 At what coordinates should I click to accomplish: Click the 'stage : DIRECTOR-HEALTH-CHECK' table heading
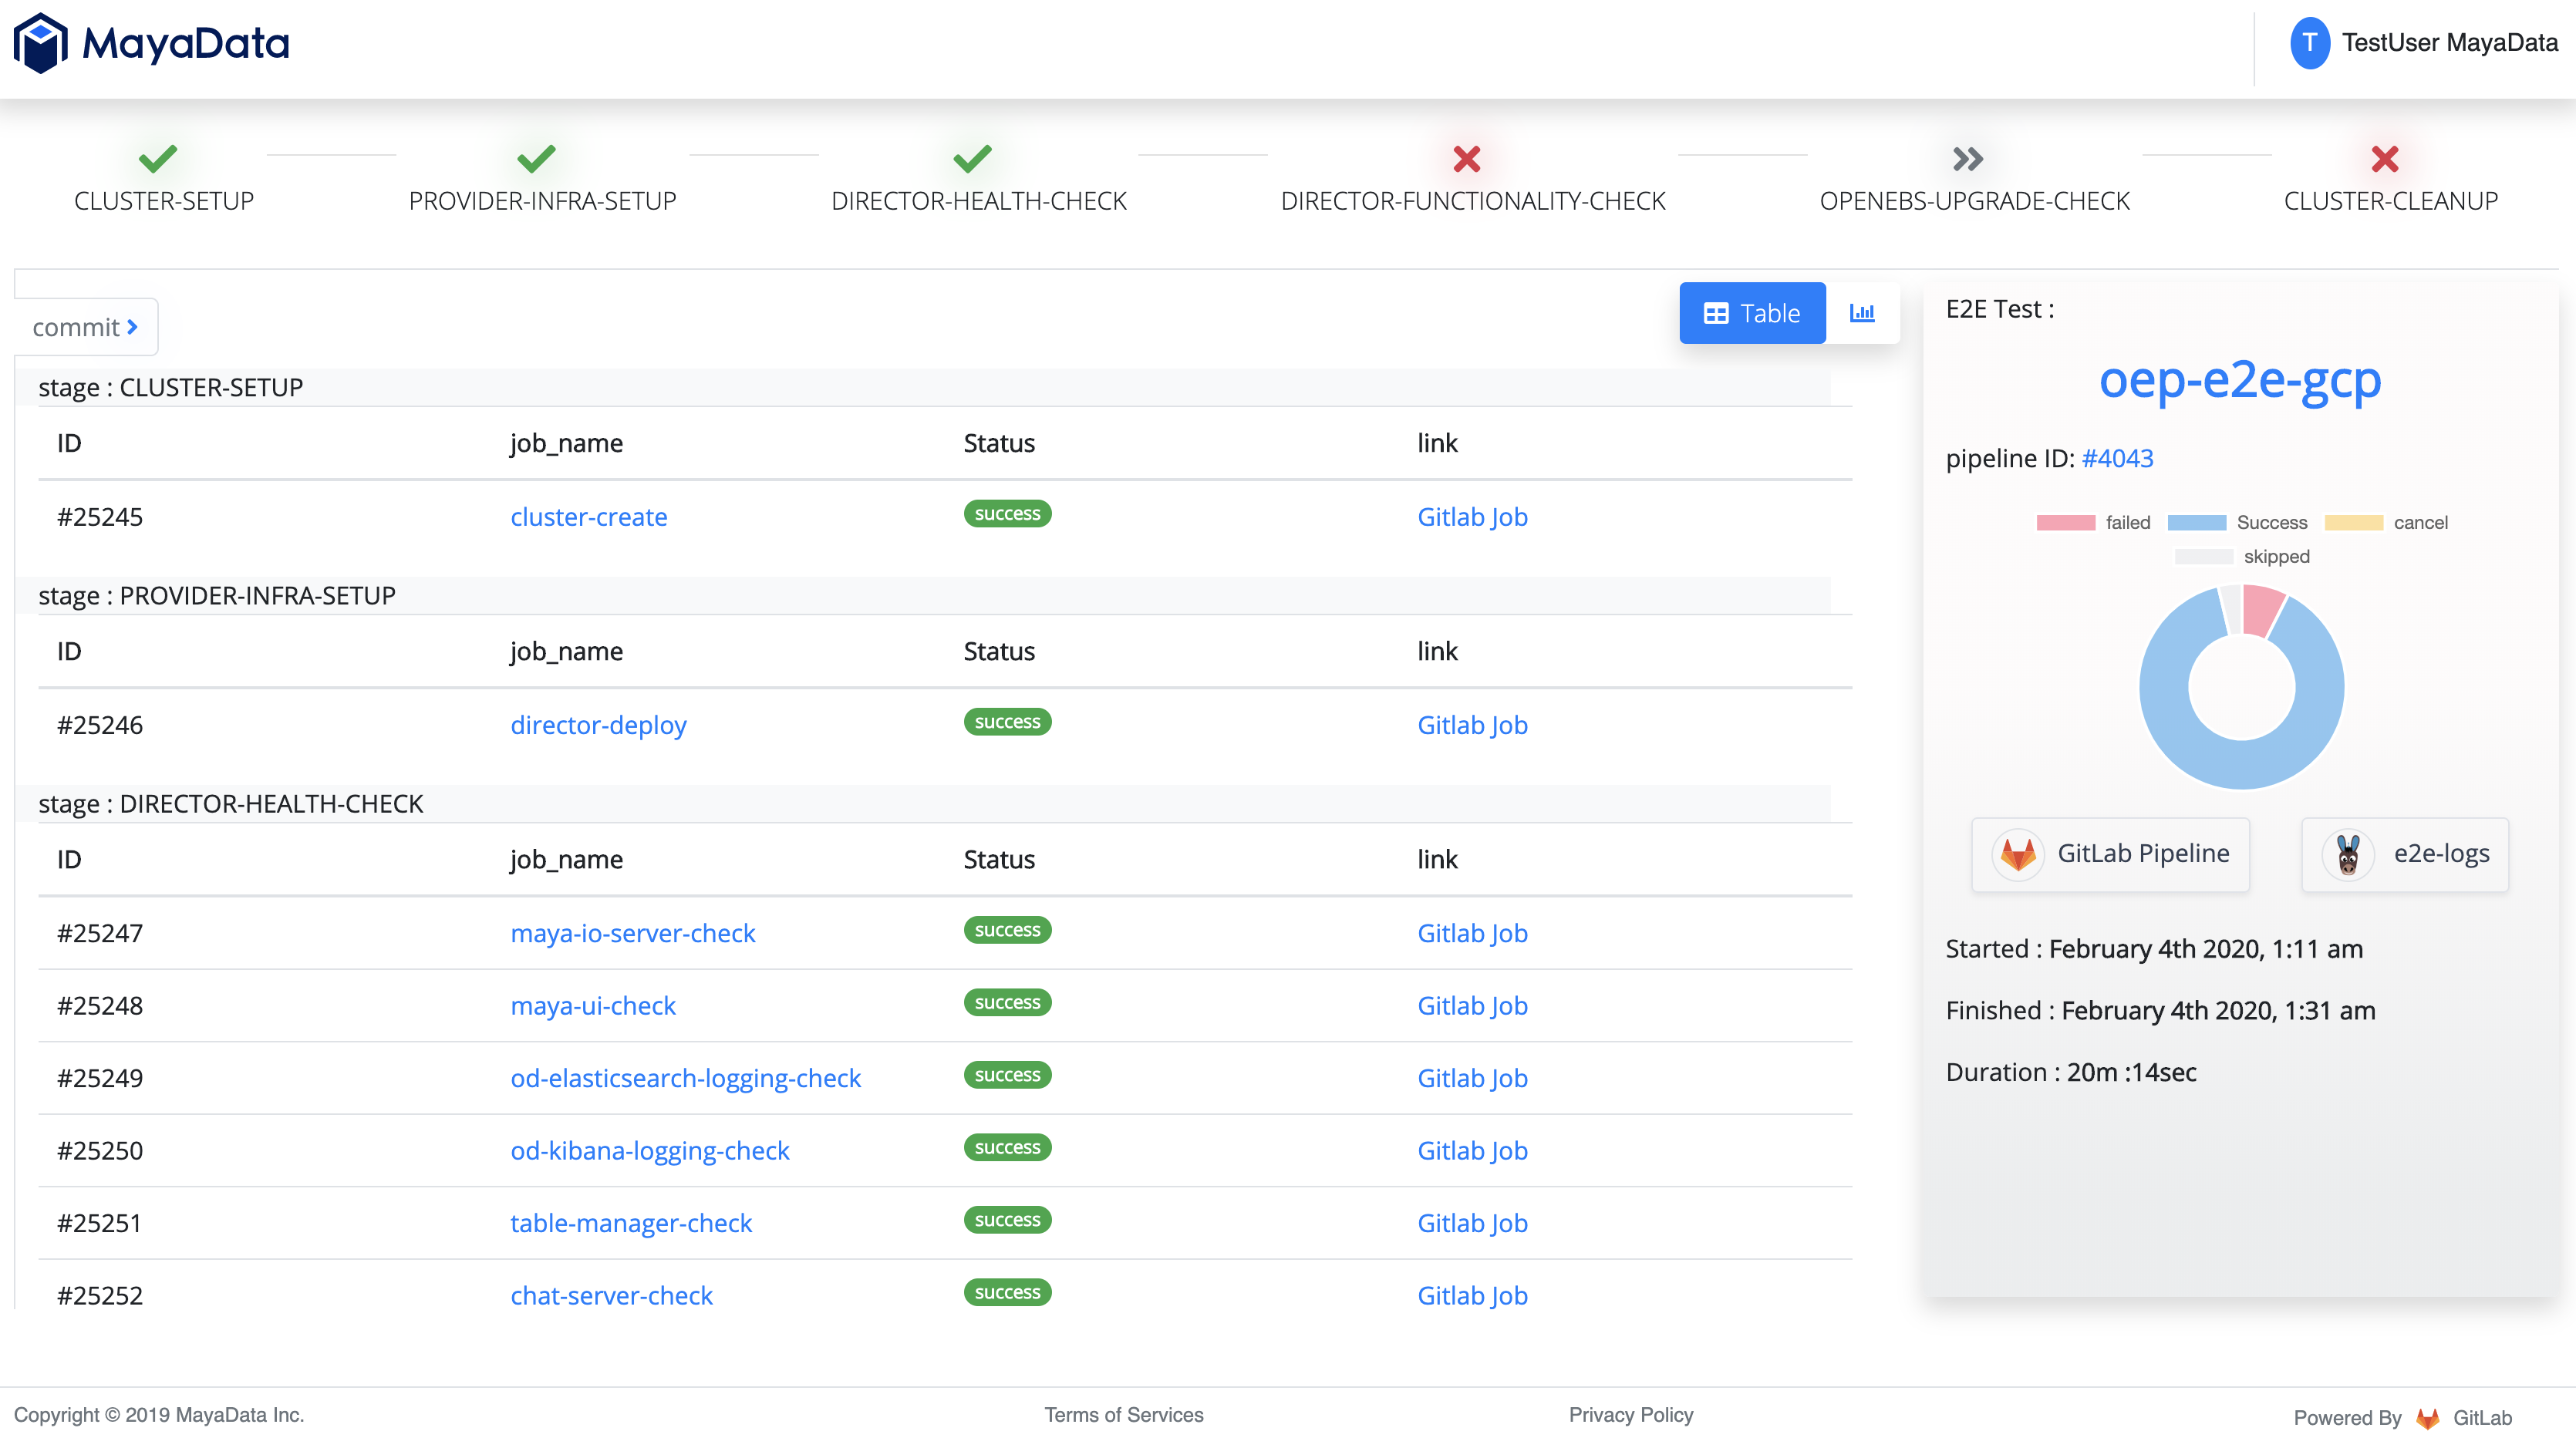pos(231,804)
